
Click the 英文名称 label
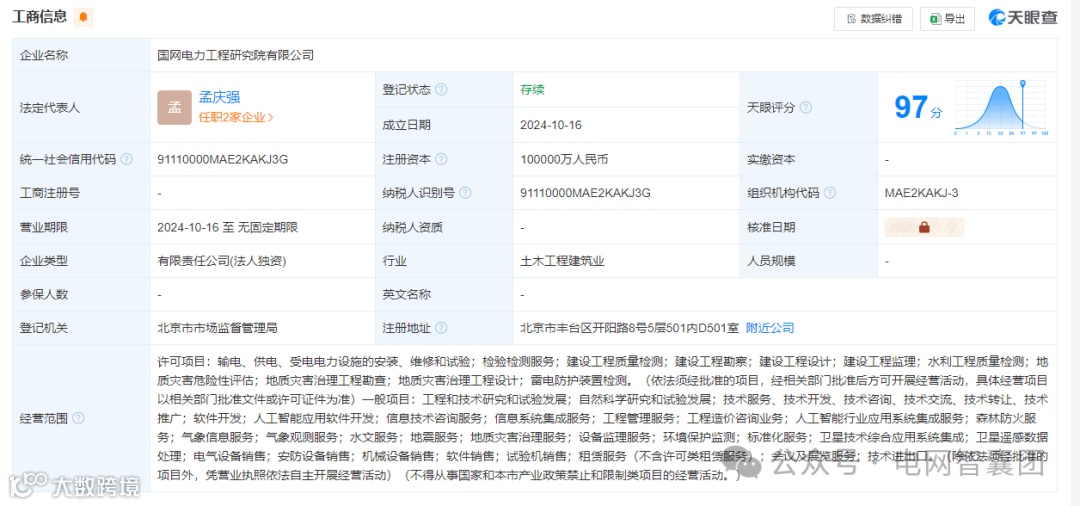(406, 295)
